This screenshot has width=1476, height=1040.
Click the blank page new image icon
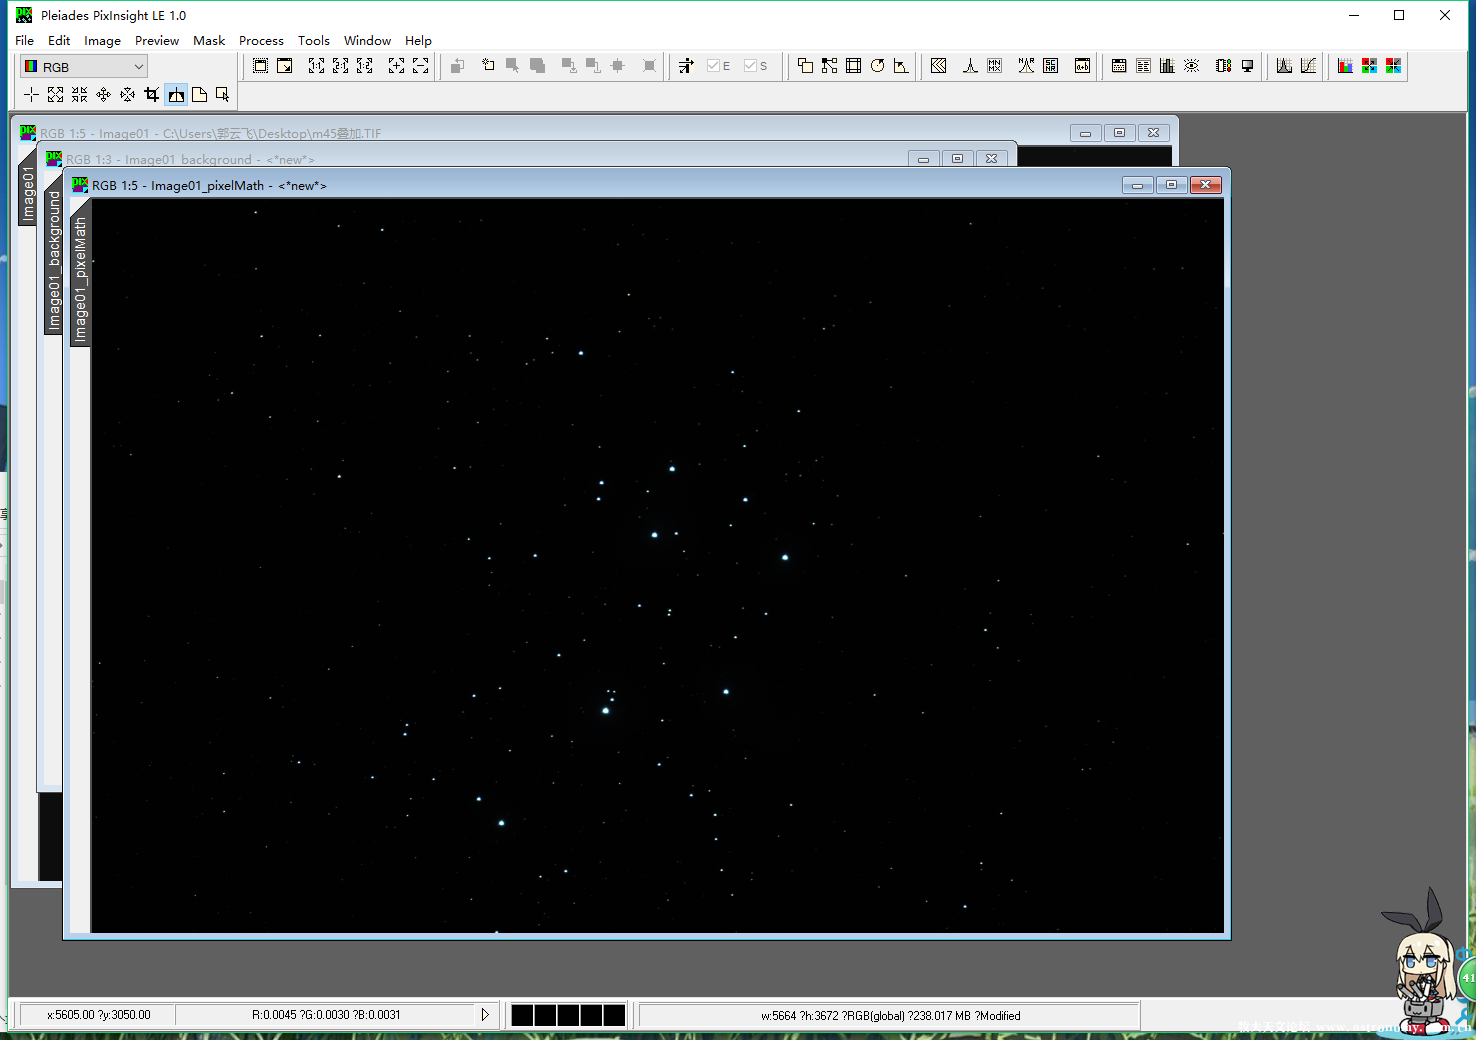[x=199, y=95]
